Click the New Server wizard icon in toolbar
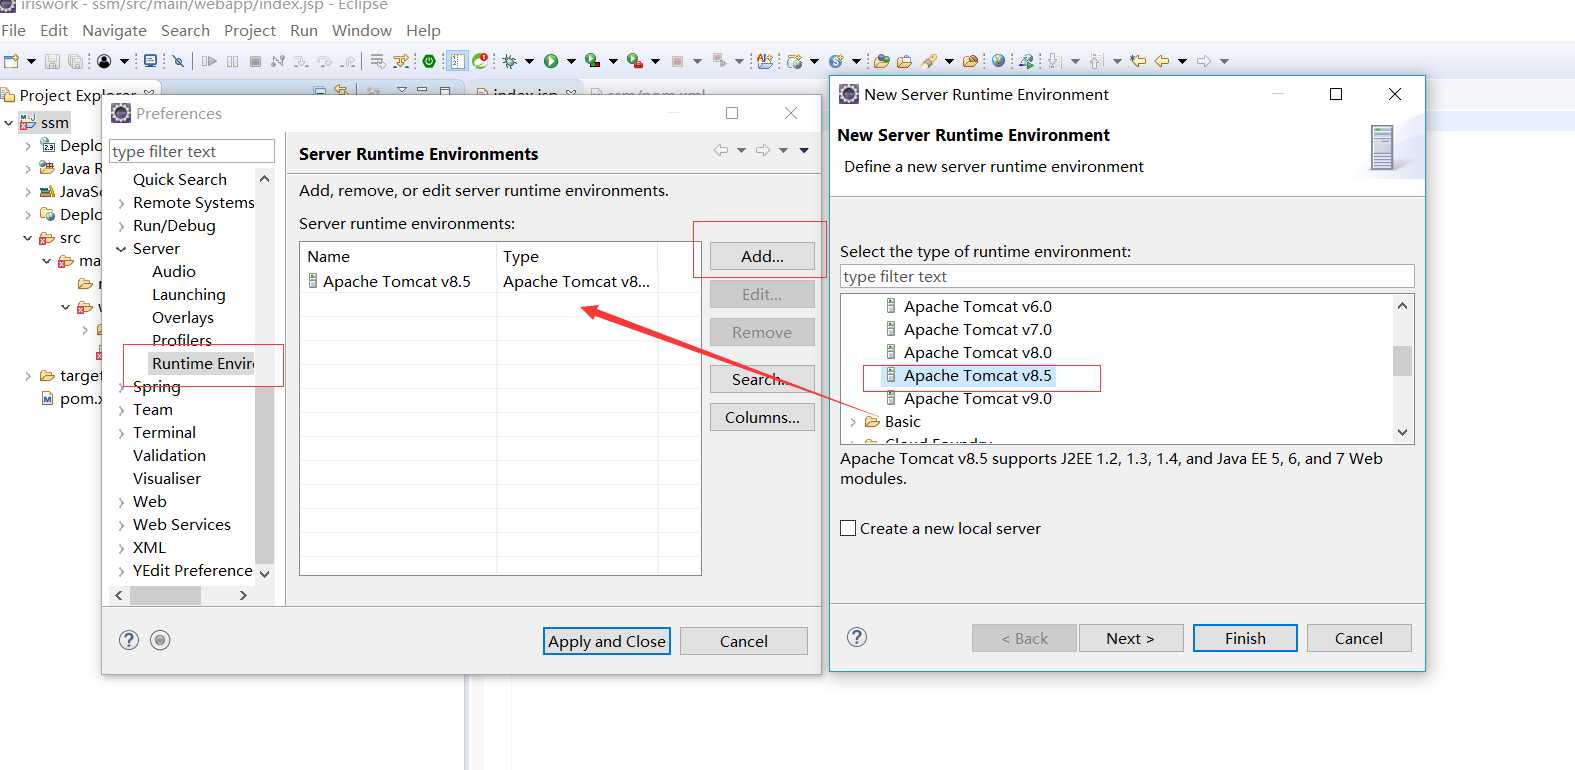Image resolution: width=1575 pixels, height=770 pixels. pos(794,61)
